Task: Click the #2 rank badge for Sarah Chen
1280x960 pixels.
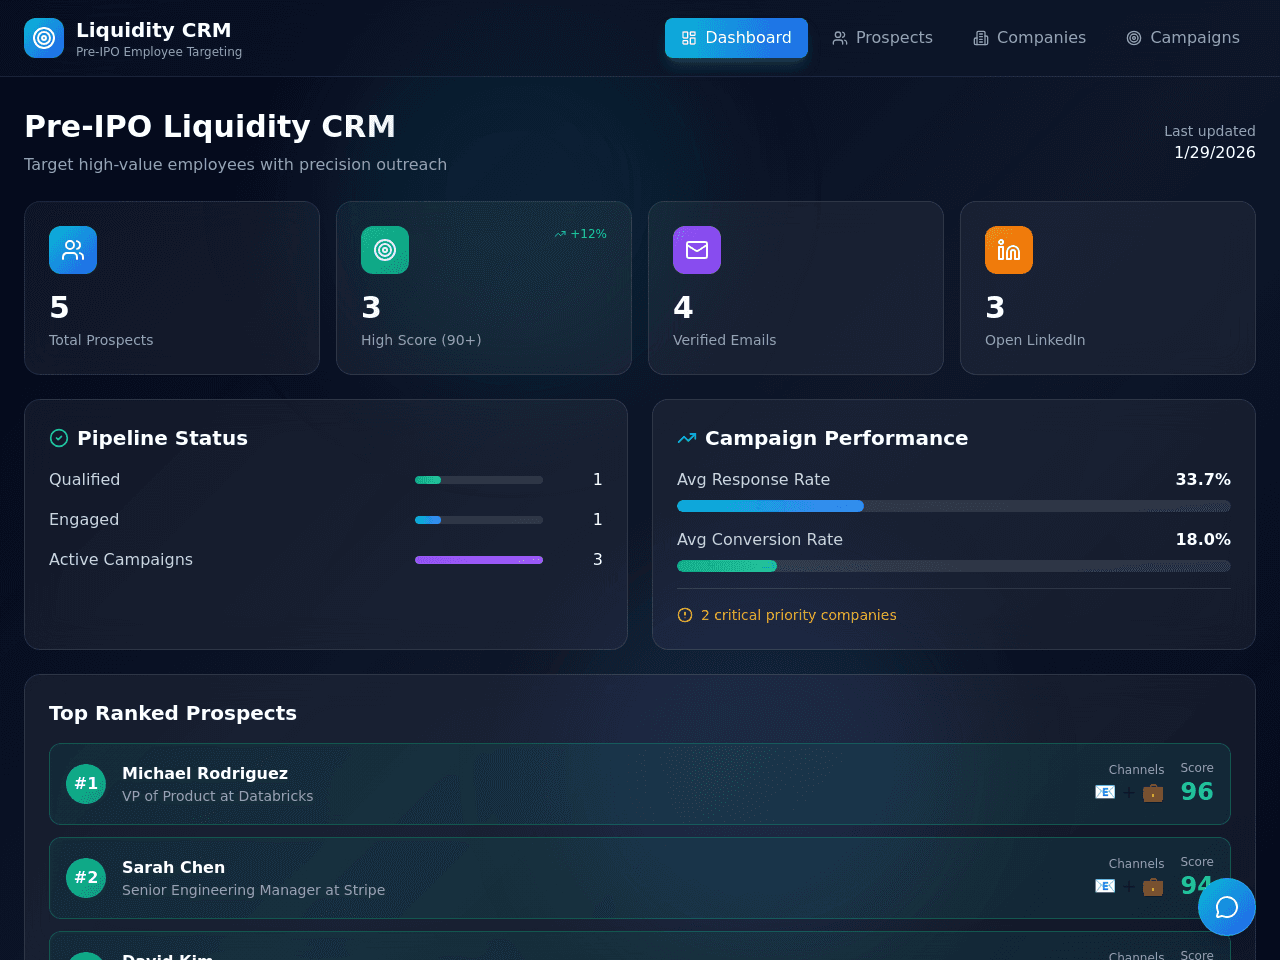Action: (x=86, y=878)
